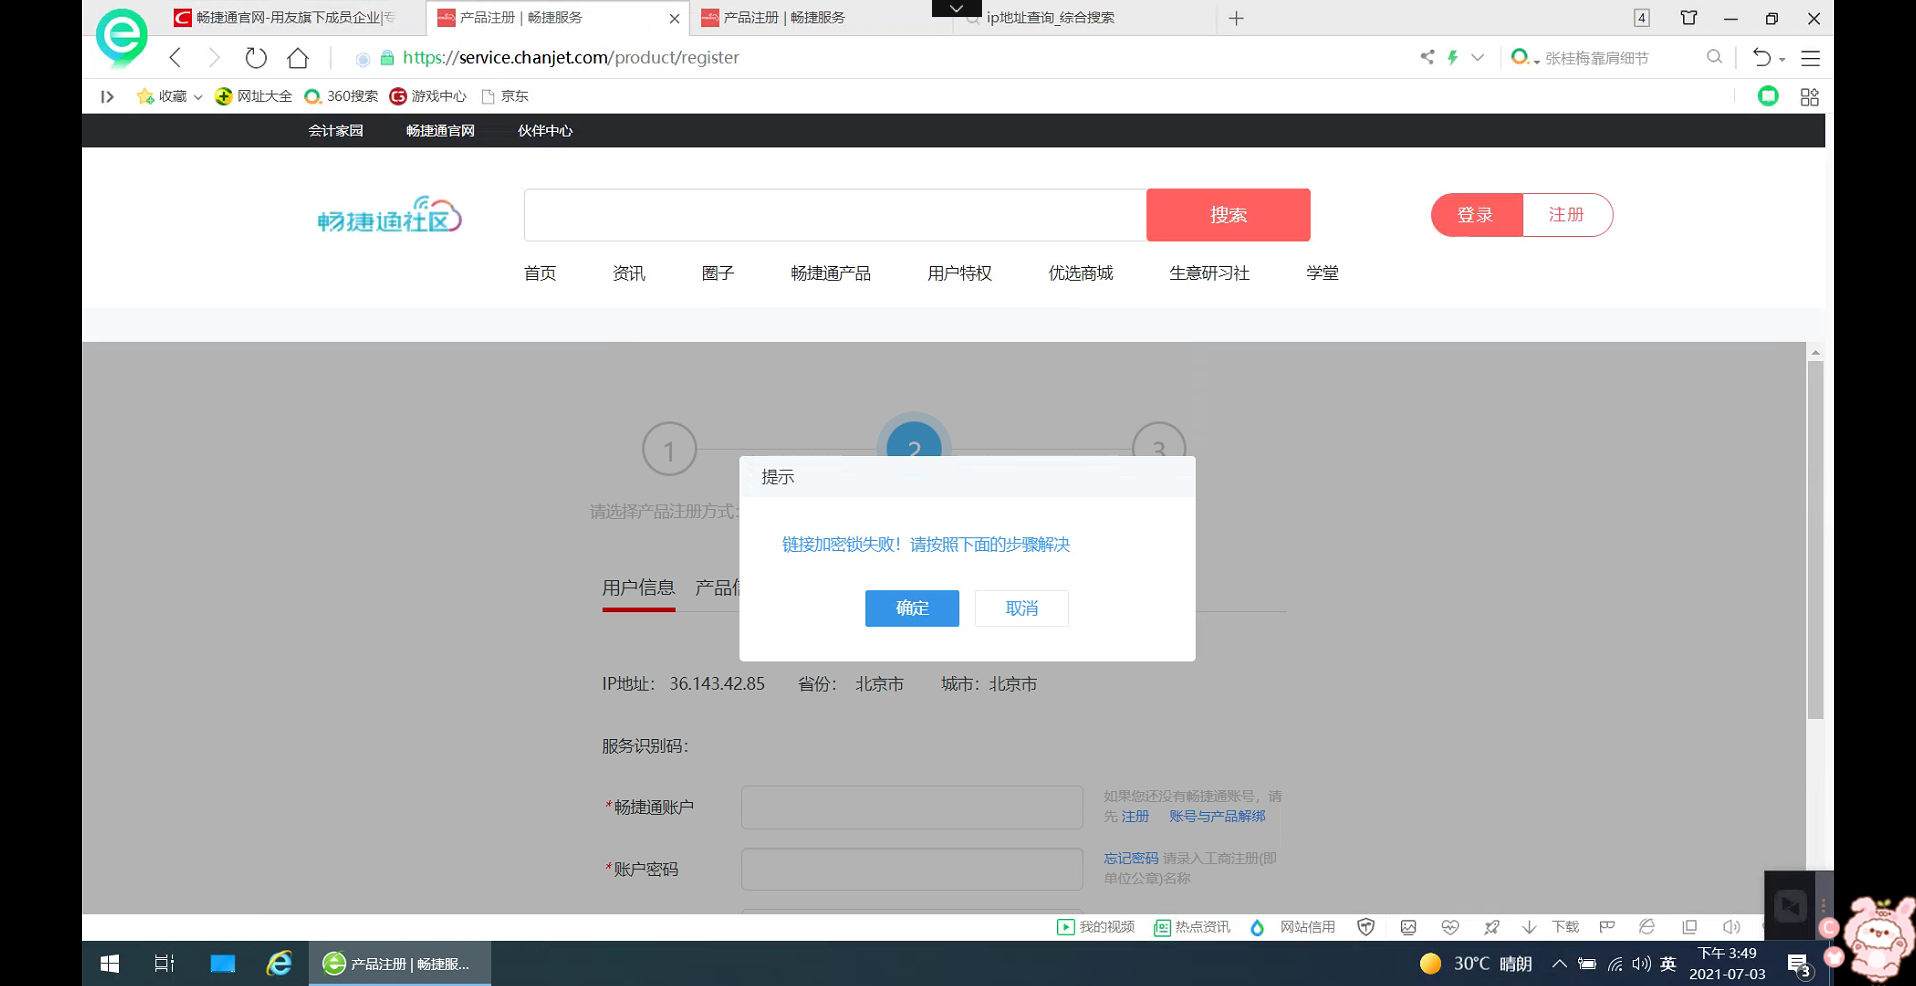The height and width of the screenshot is (986, 1916).
Task: Open the 畅捷通产品 nav item
Action: tap(831, 273)
